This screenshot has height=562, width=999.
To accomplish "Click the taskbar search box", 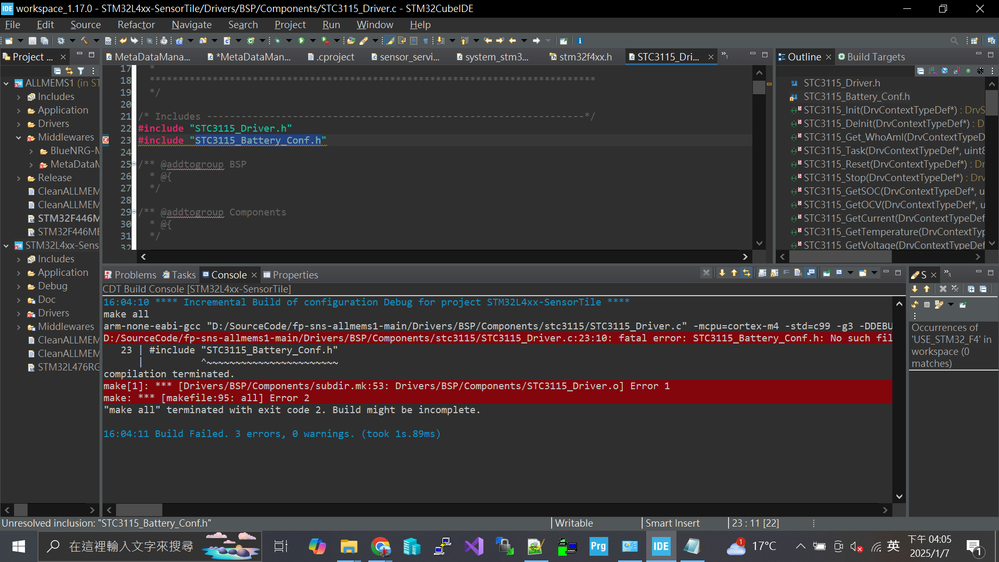I will pos(150,547).
